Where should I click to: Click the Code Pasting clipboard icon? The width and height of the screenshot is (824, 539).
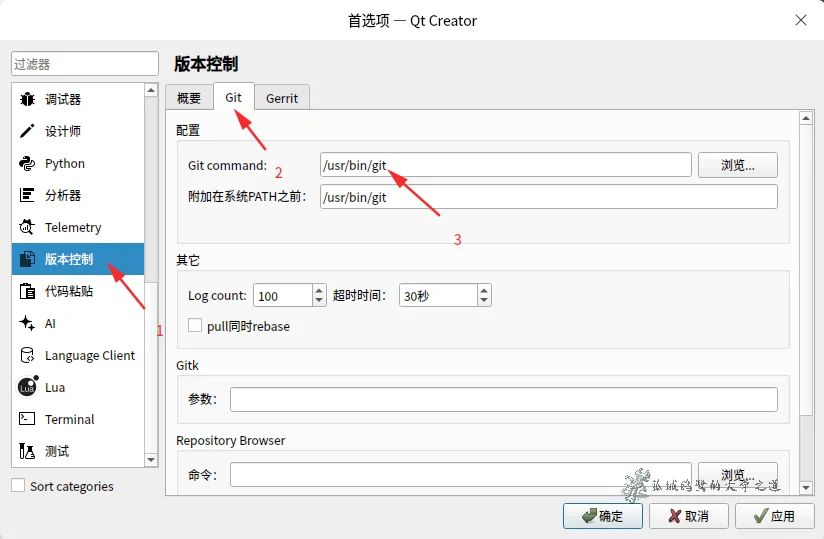click(27, 291)
